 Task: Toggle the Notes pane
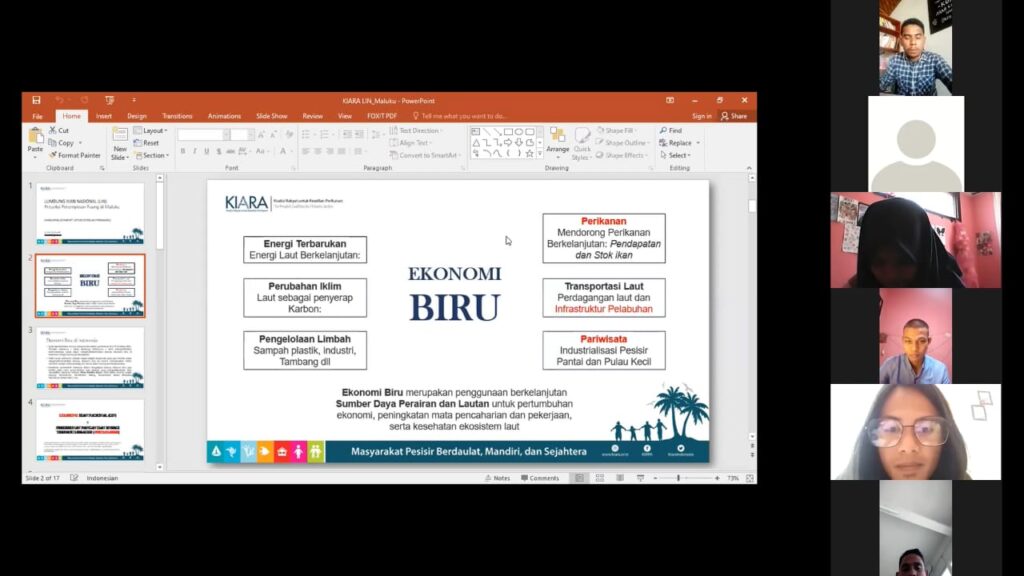pyautogui.click(x=497, y=478)
